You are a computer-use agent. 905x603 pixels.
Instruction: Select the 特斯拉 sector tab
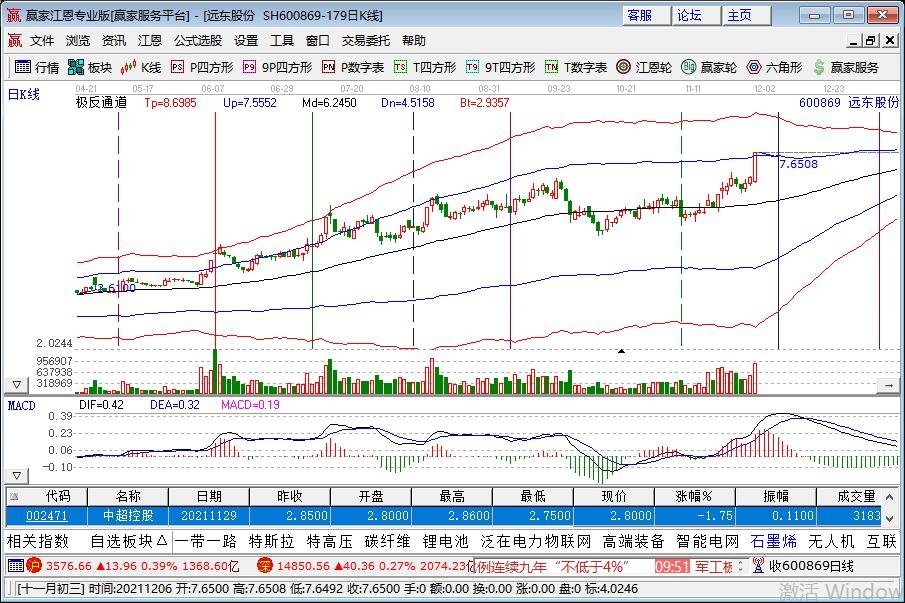coord(272,541)
